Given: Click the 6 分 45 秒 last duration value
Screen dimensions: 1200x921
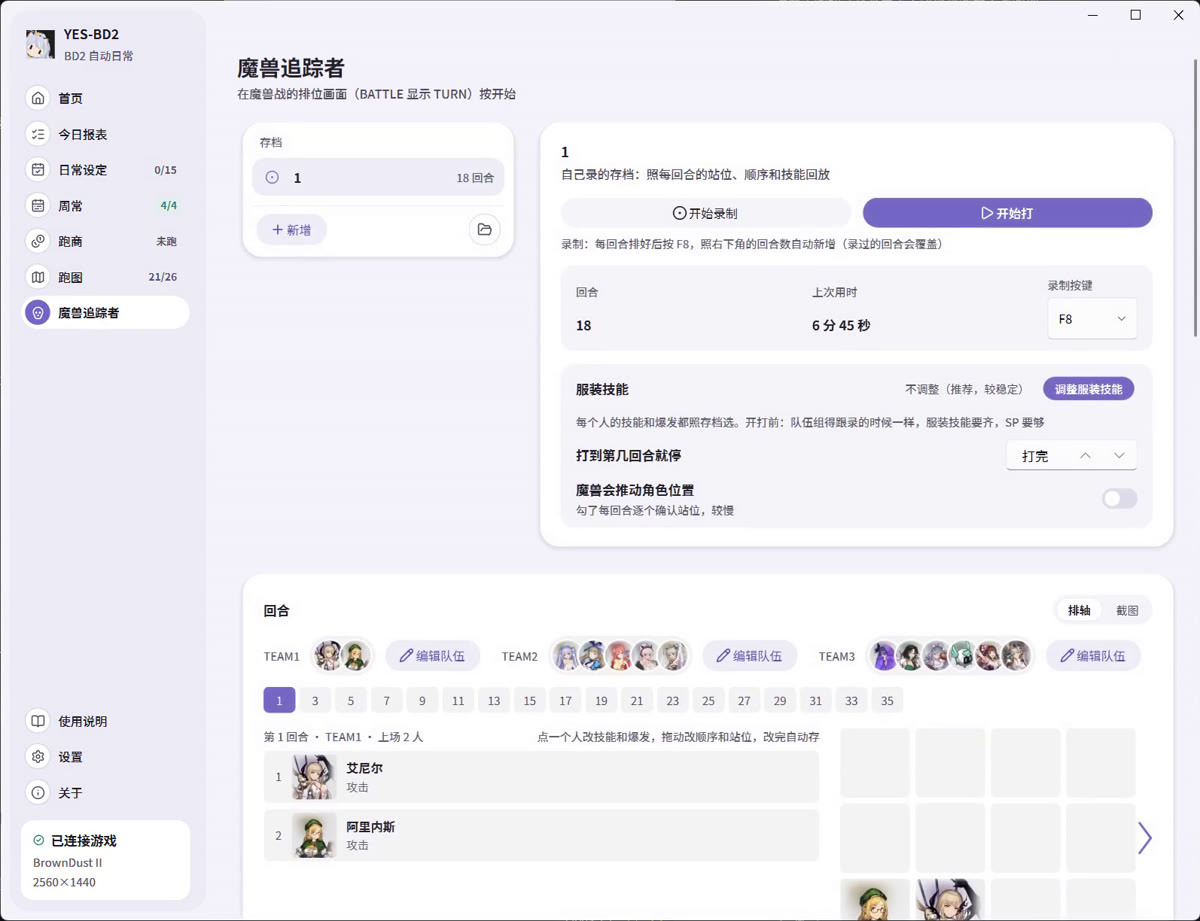Looking at the screenshot, I should [841, 325].
